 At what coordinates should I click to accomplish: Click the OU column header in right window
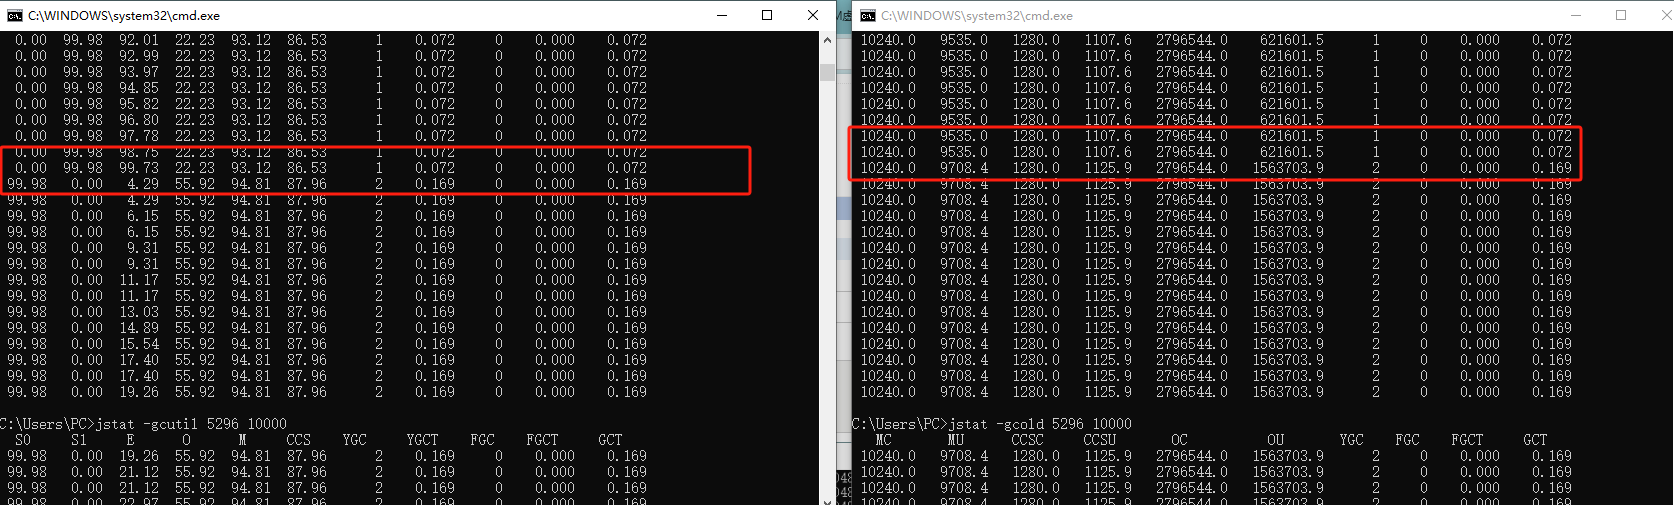pos(1275,440)
